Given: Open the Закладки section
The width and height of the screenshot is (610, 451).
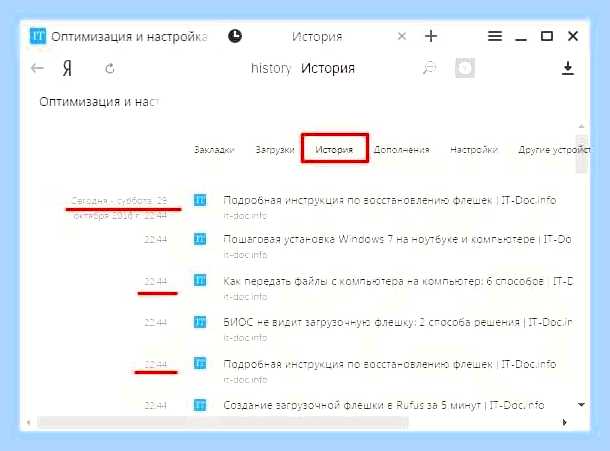Looking at the screenshot, I should (x=214, y=150).
